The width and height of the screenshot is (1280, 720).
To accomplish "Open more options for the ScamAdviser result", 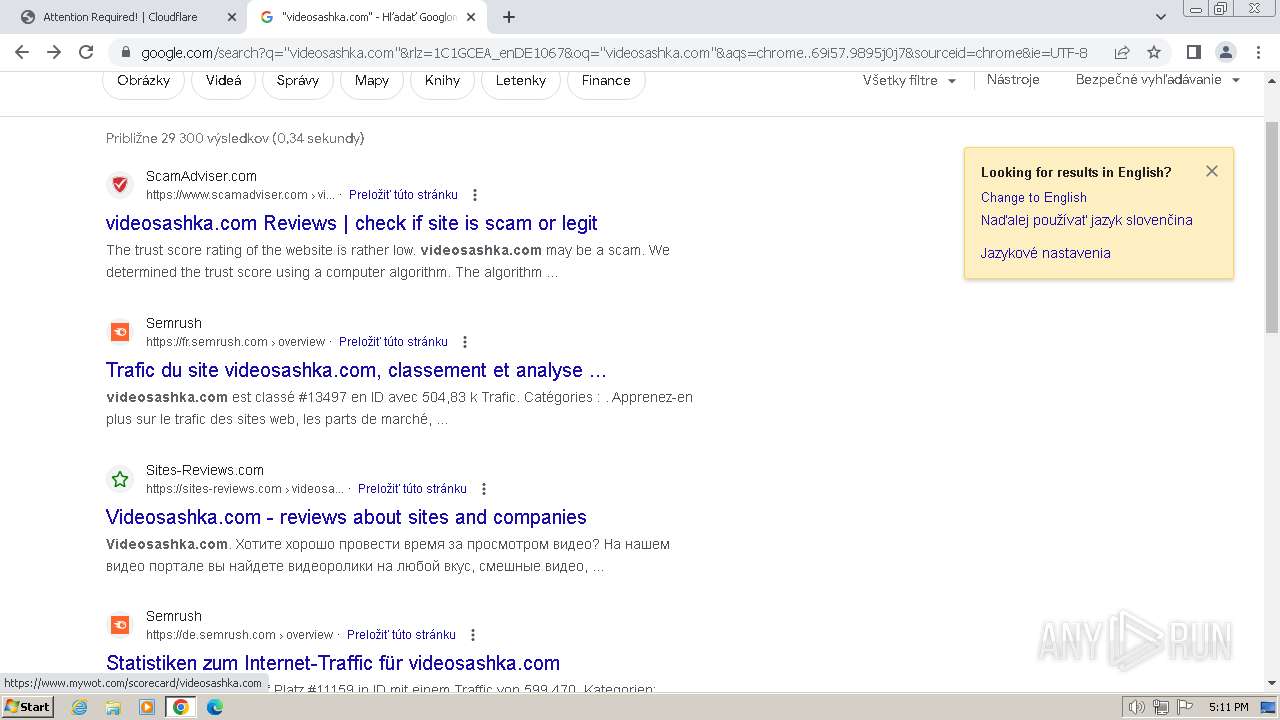I will coord(475,195).
